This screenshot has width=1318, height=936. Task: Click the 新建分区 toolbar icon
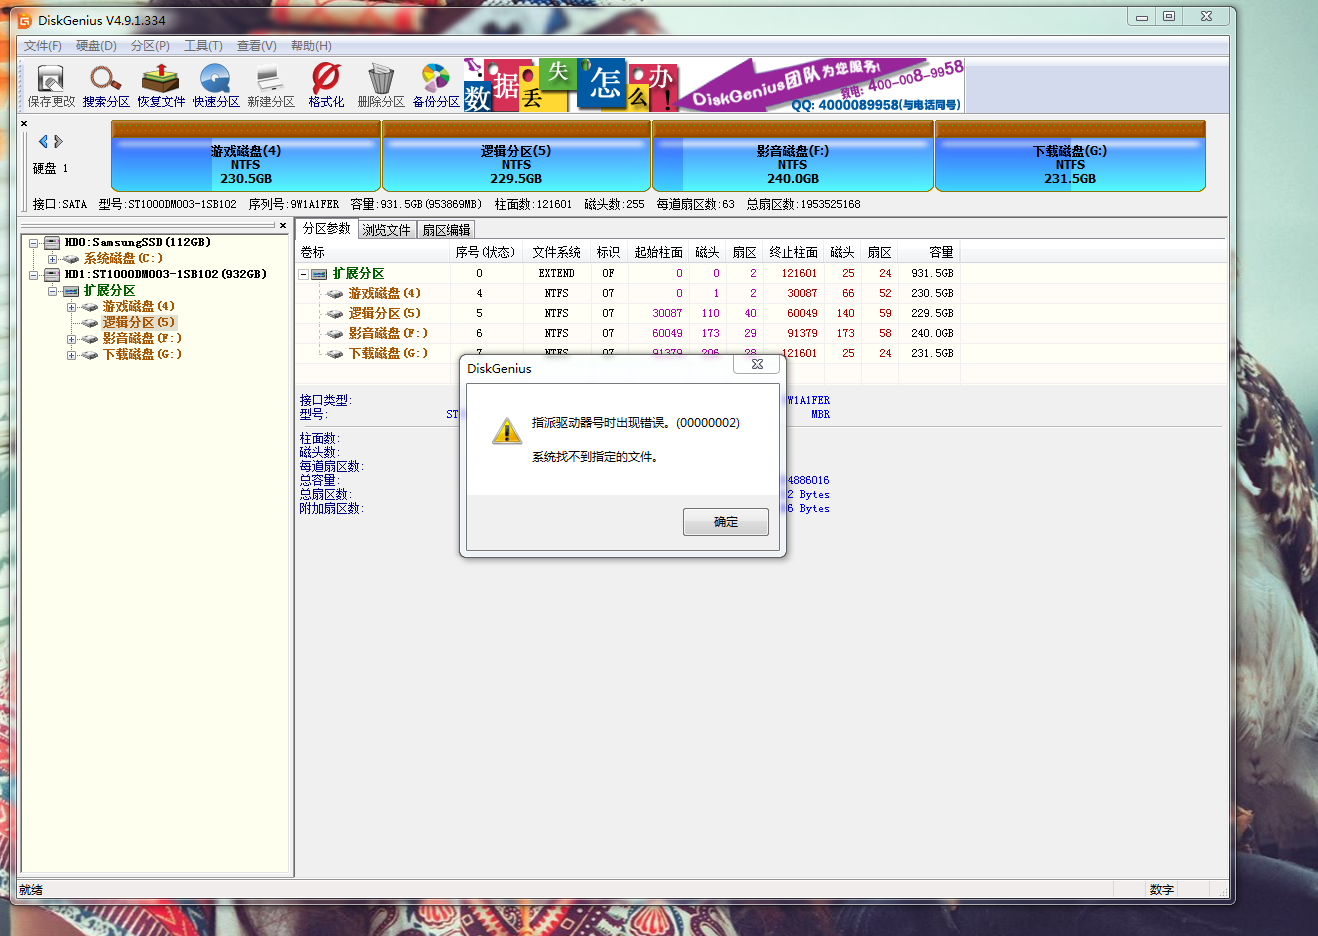(270, 86)
